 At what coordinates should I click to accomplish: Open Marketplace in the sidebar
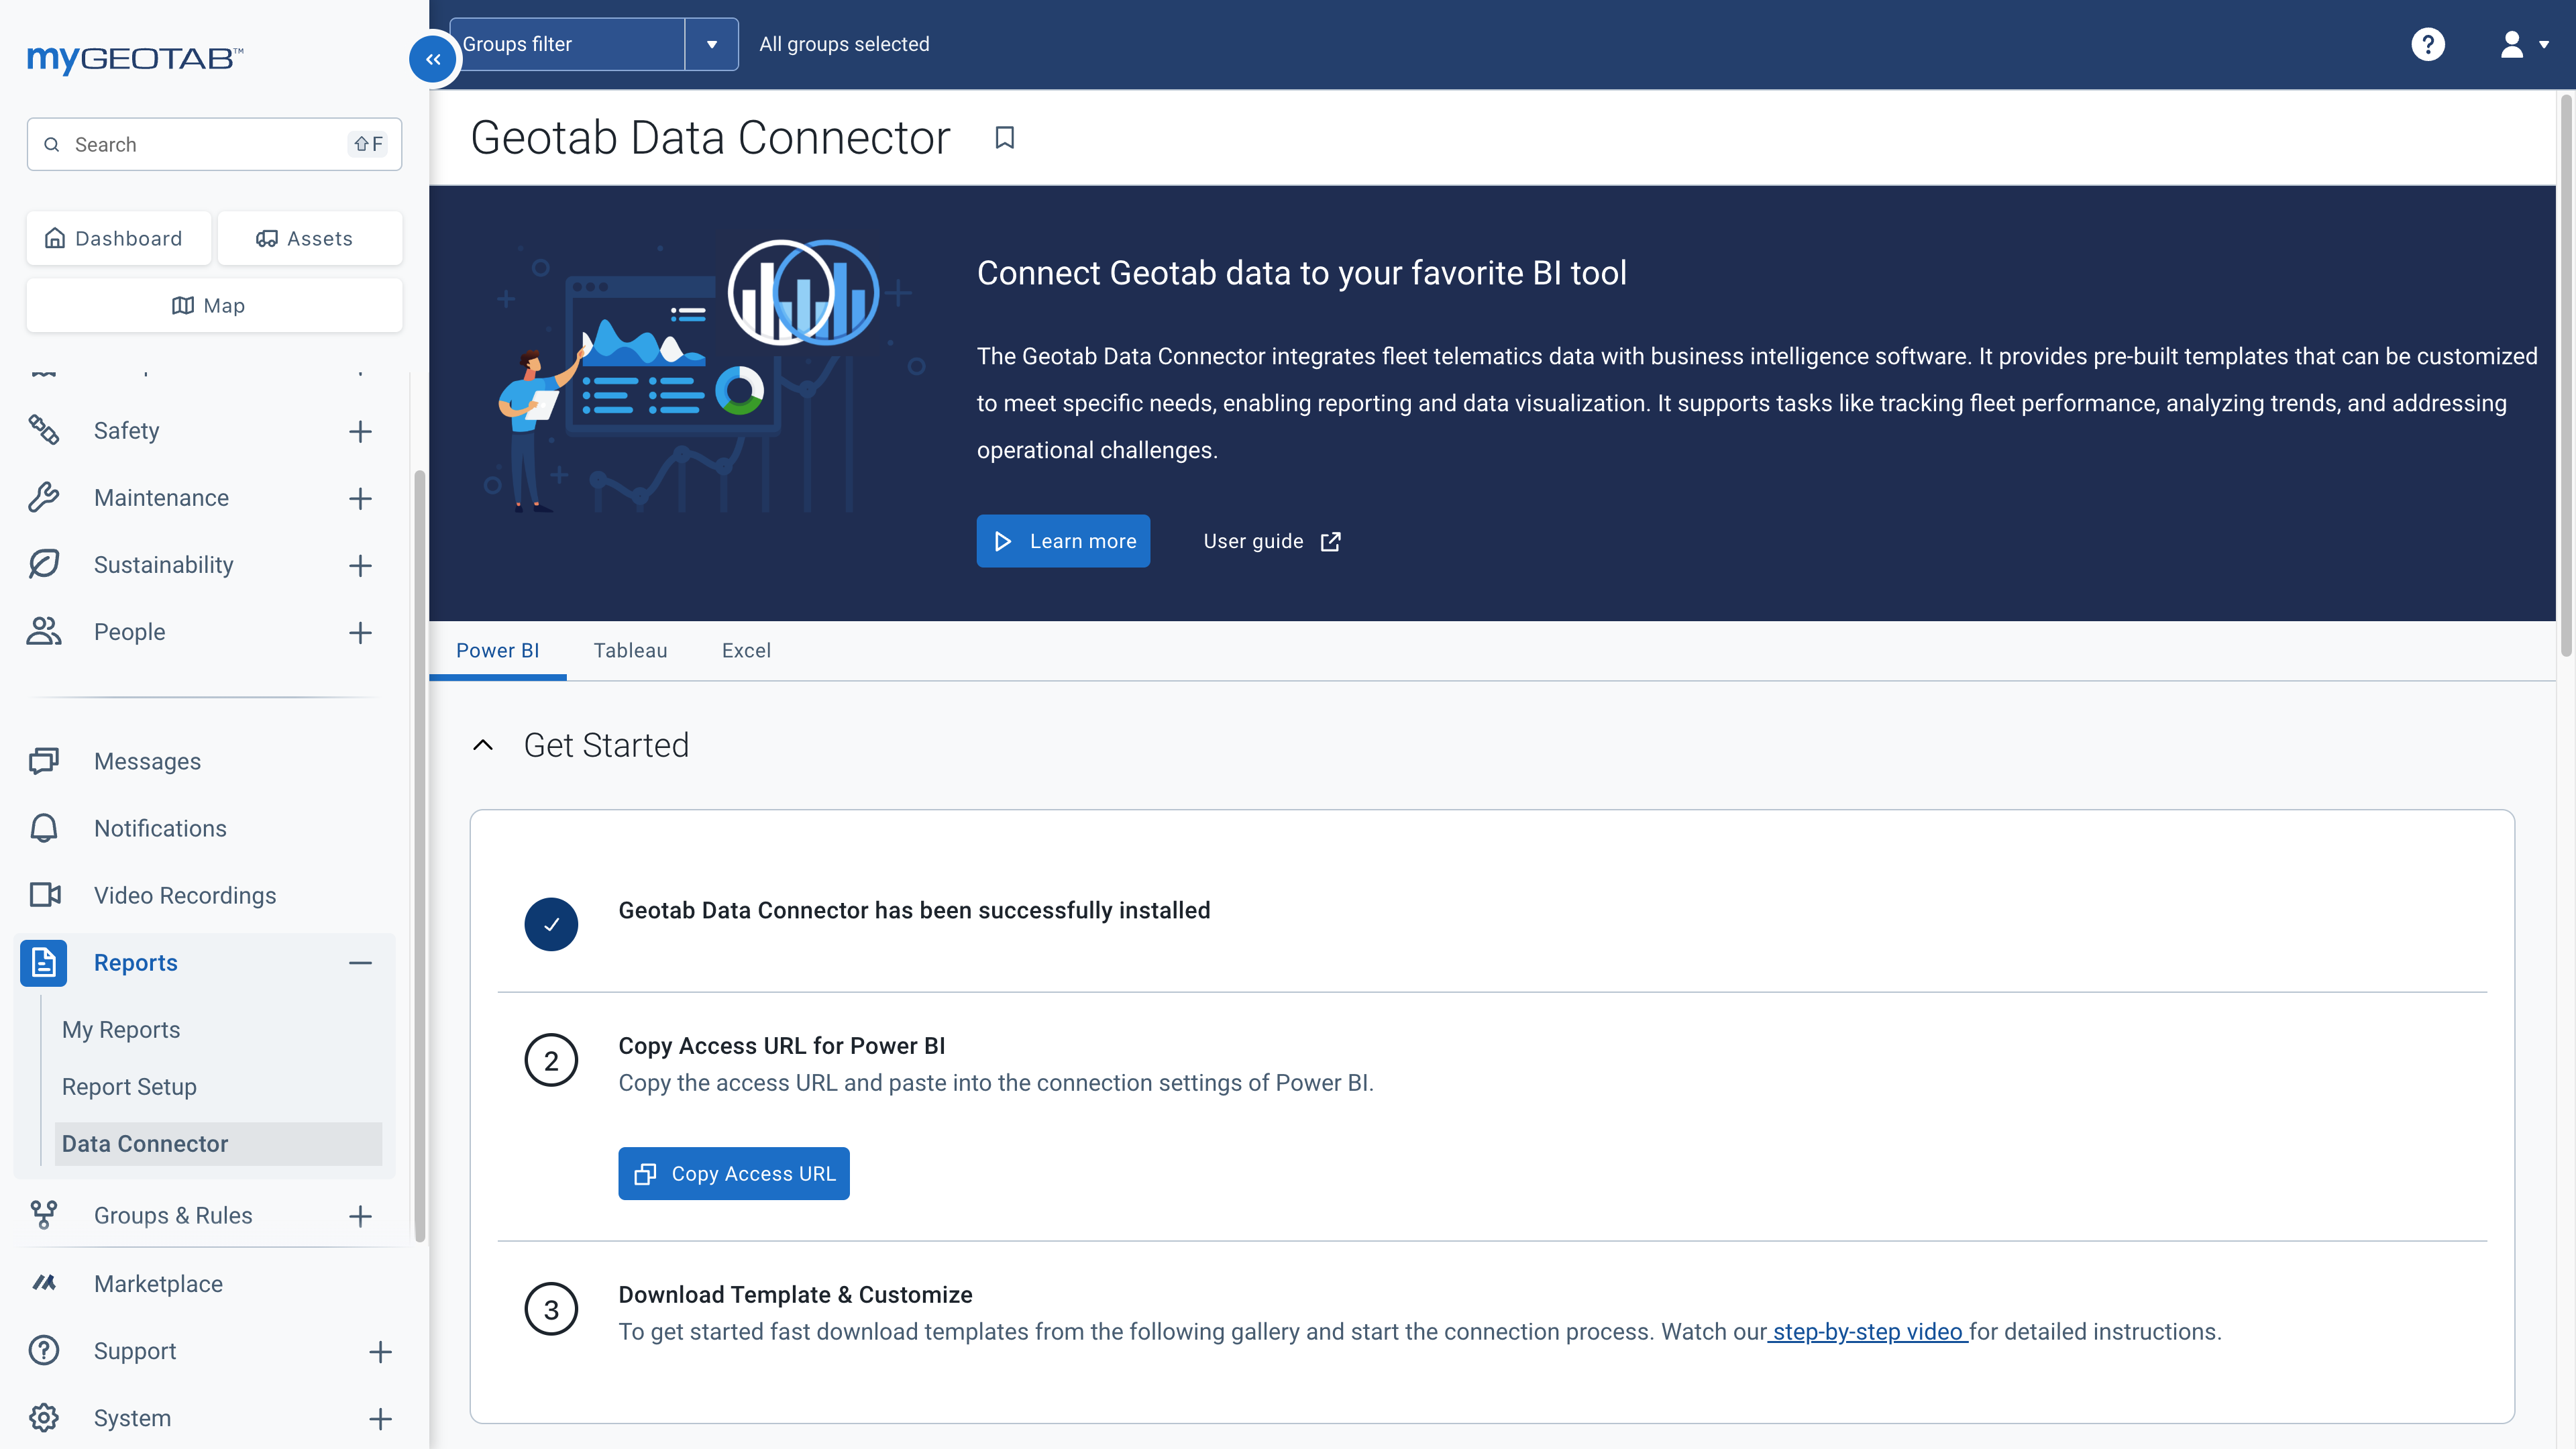[158, 1283]
